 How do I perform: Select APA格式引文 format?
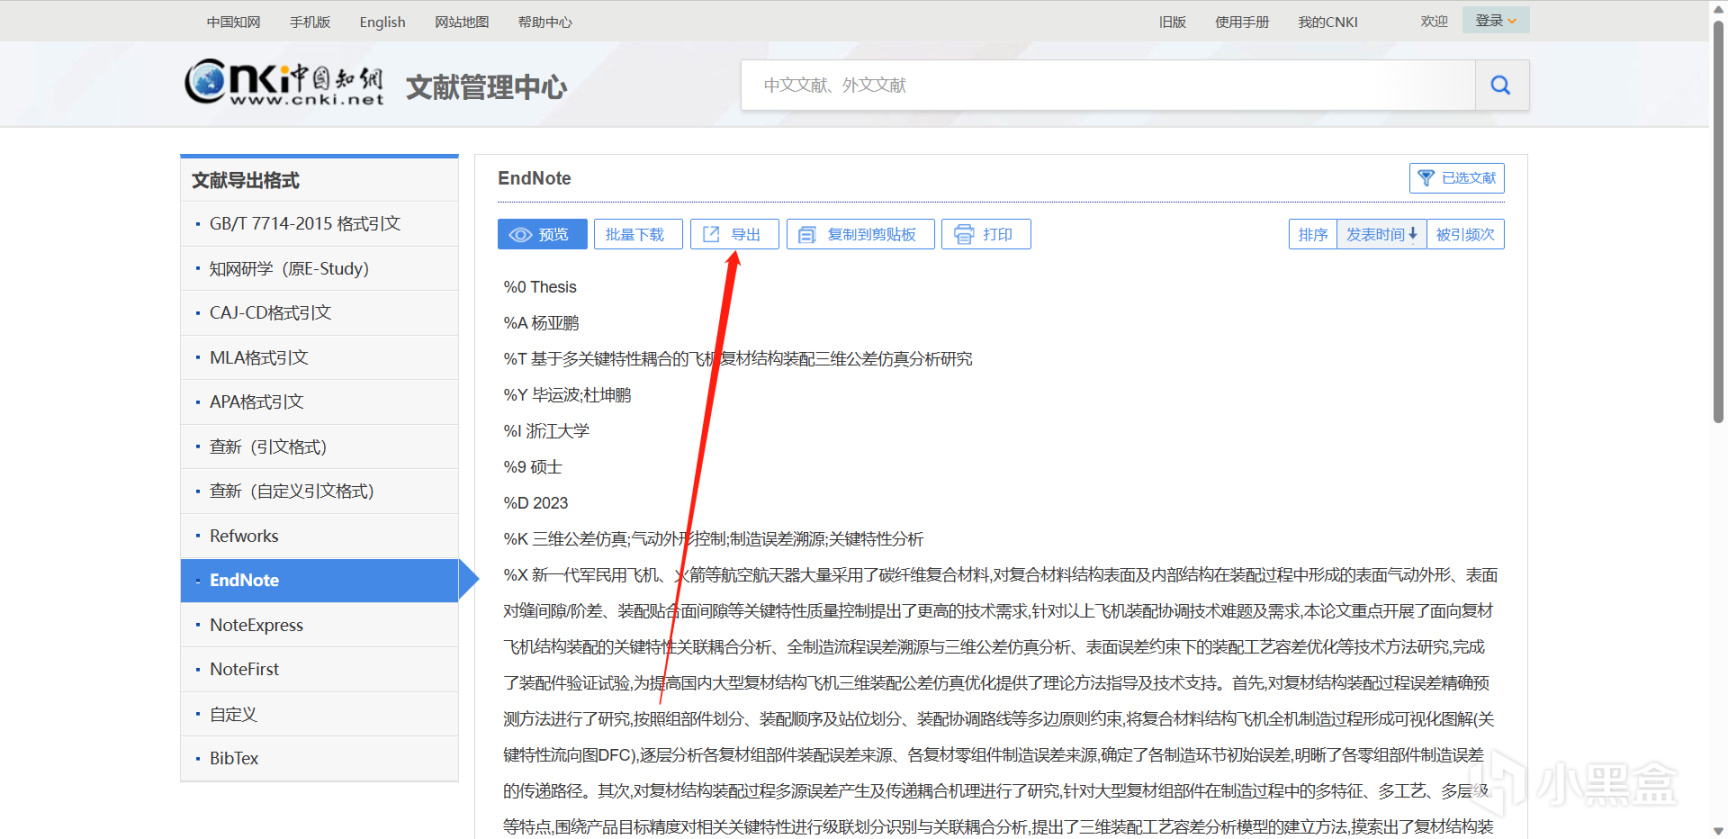coord(320,402)
